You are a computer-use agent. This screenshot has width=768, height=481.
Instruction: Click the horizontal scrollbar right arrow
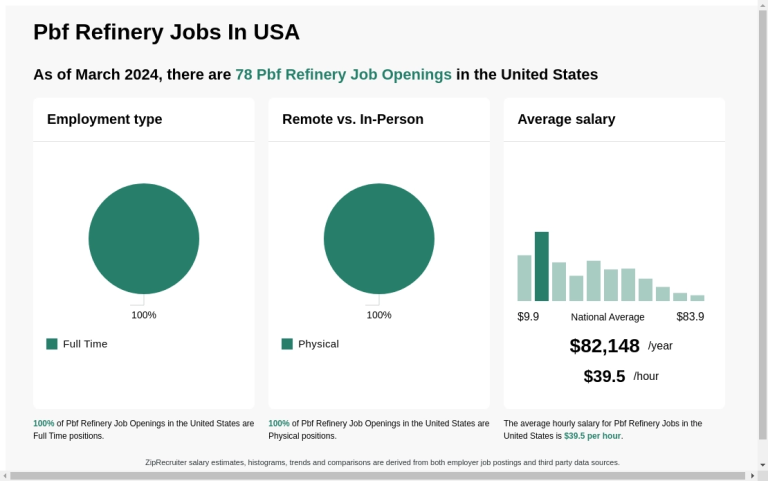pos(752,476)
